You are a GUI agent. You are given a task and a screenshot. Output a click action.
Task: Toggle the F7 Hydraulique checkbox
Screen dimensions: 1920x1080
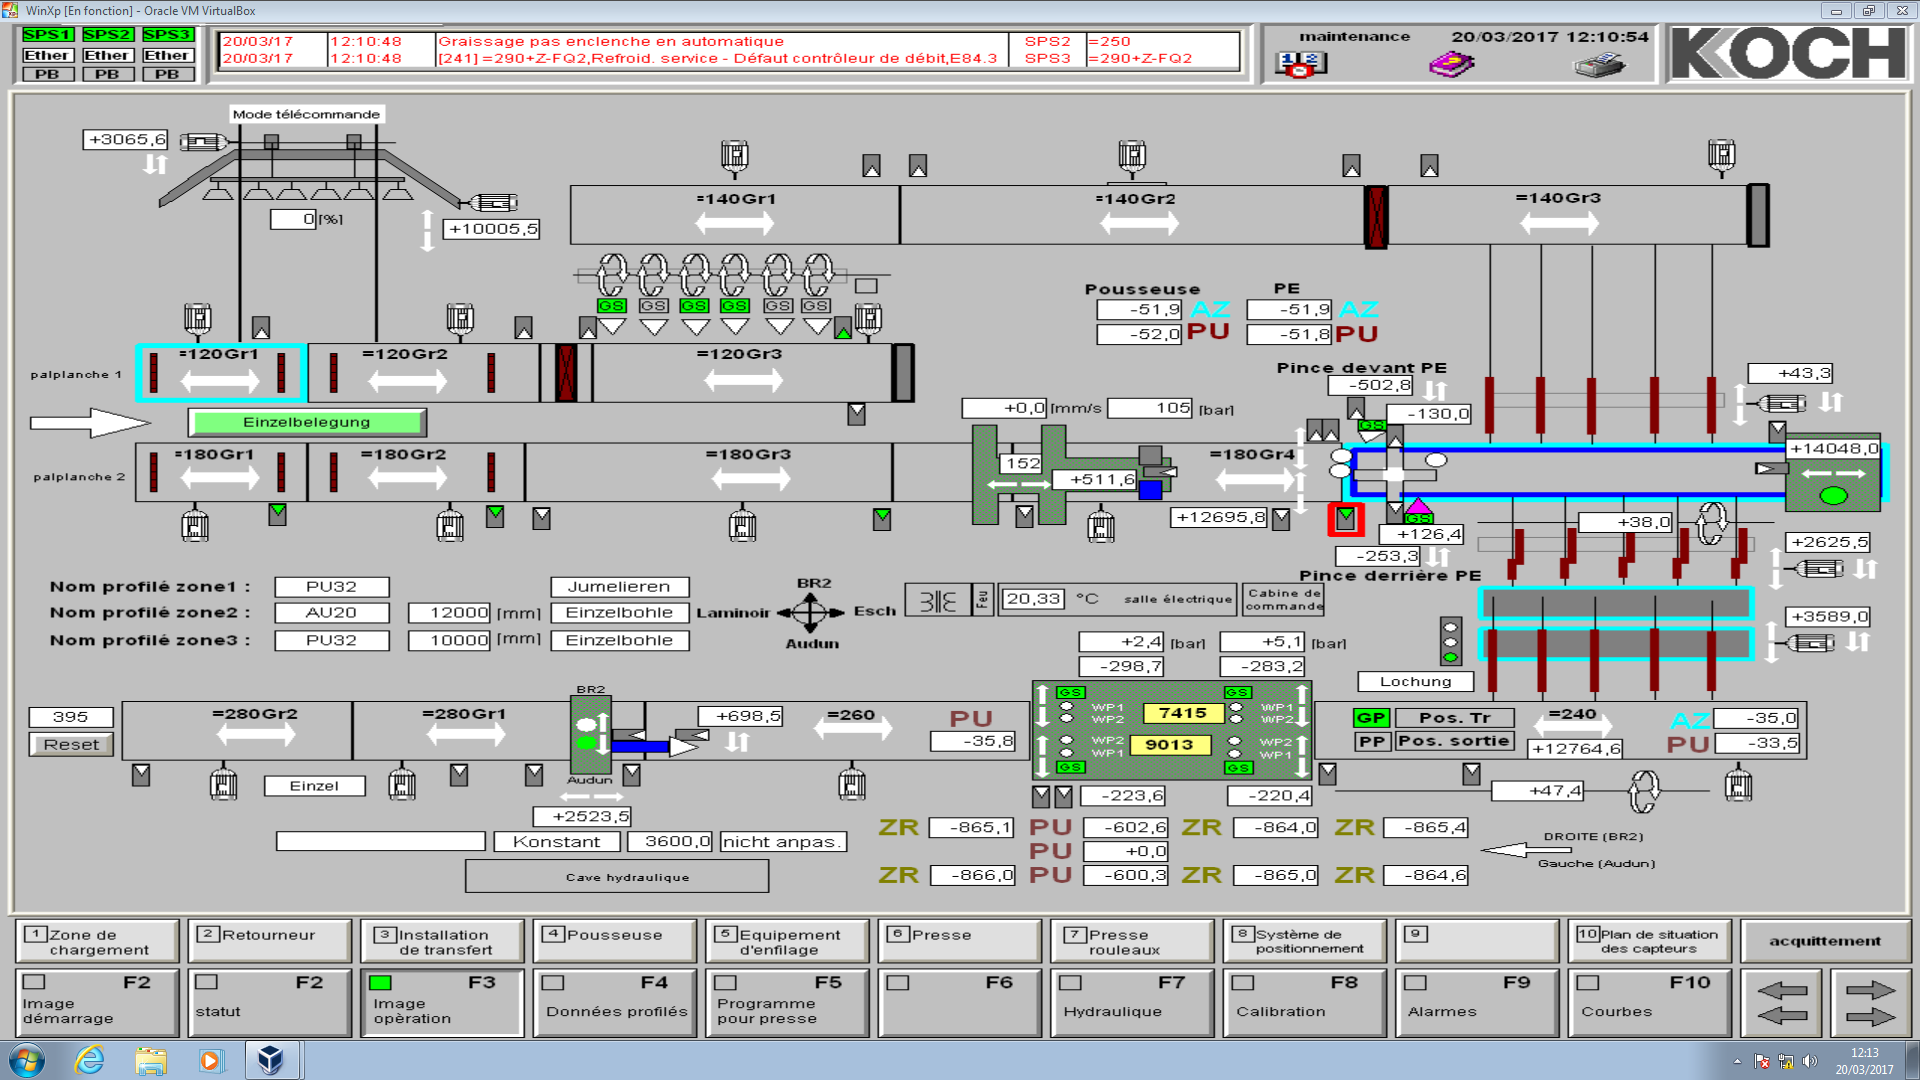[1070, 983]
